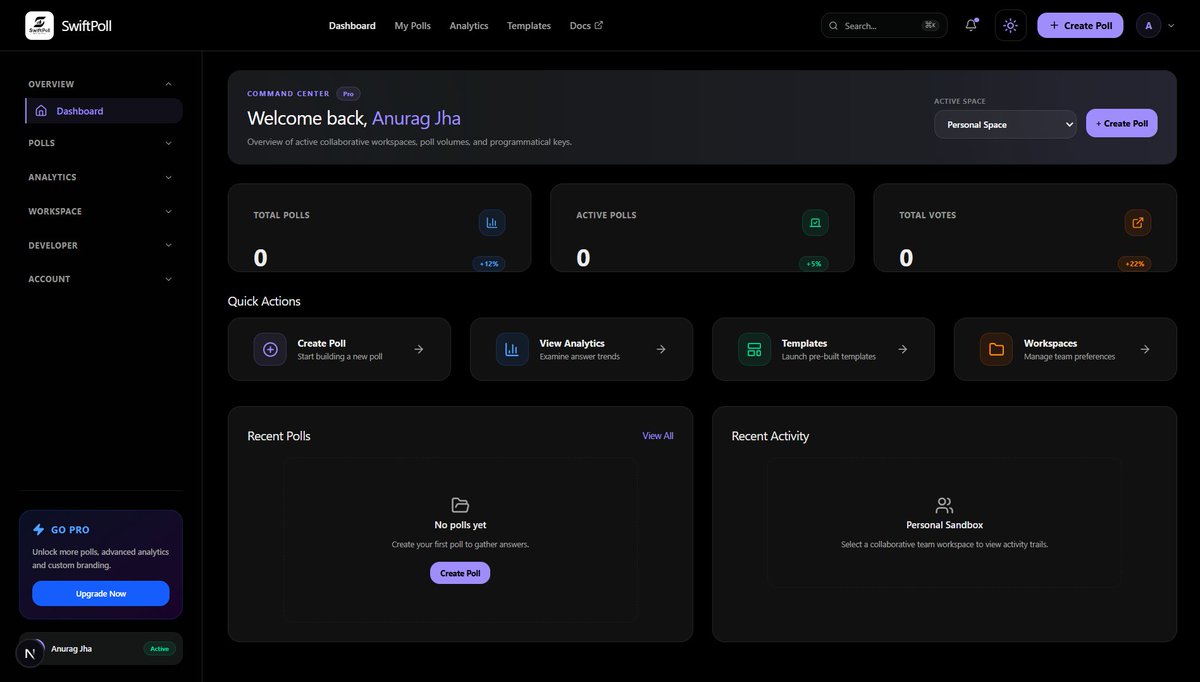Click the Total Votes external-link icon
Viewport: 1200px width, 682px height.
1138,223
